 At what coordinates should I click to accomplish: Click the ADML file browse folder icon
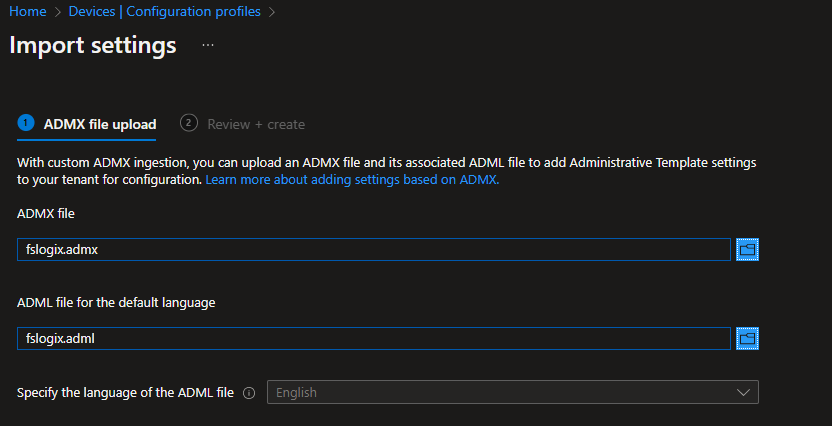pos(747,339)
